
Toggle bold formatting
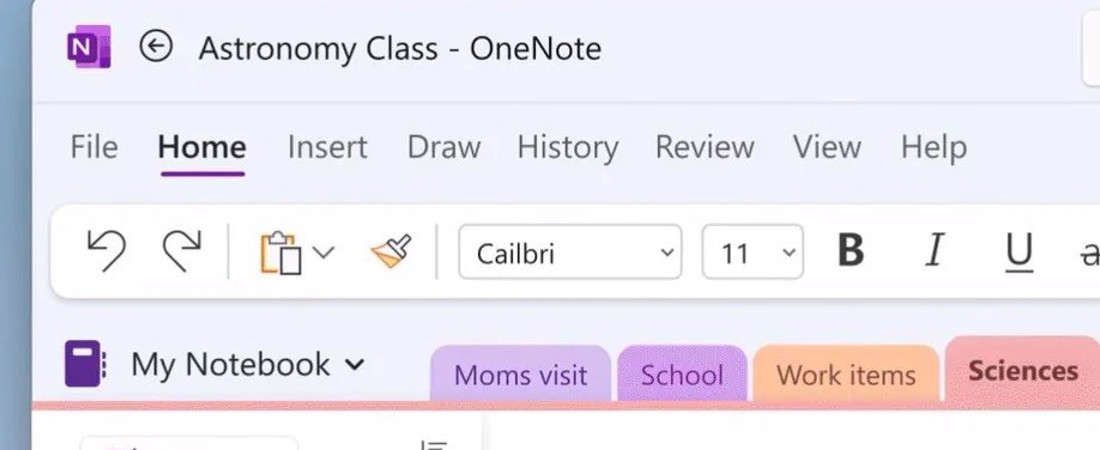click(x=850, y=251)
